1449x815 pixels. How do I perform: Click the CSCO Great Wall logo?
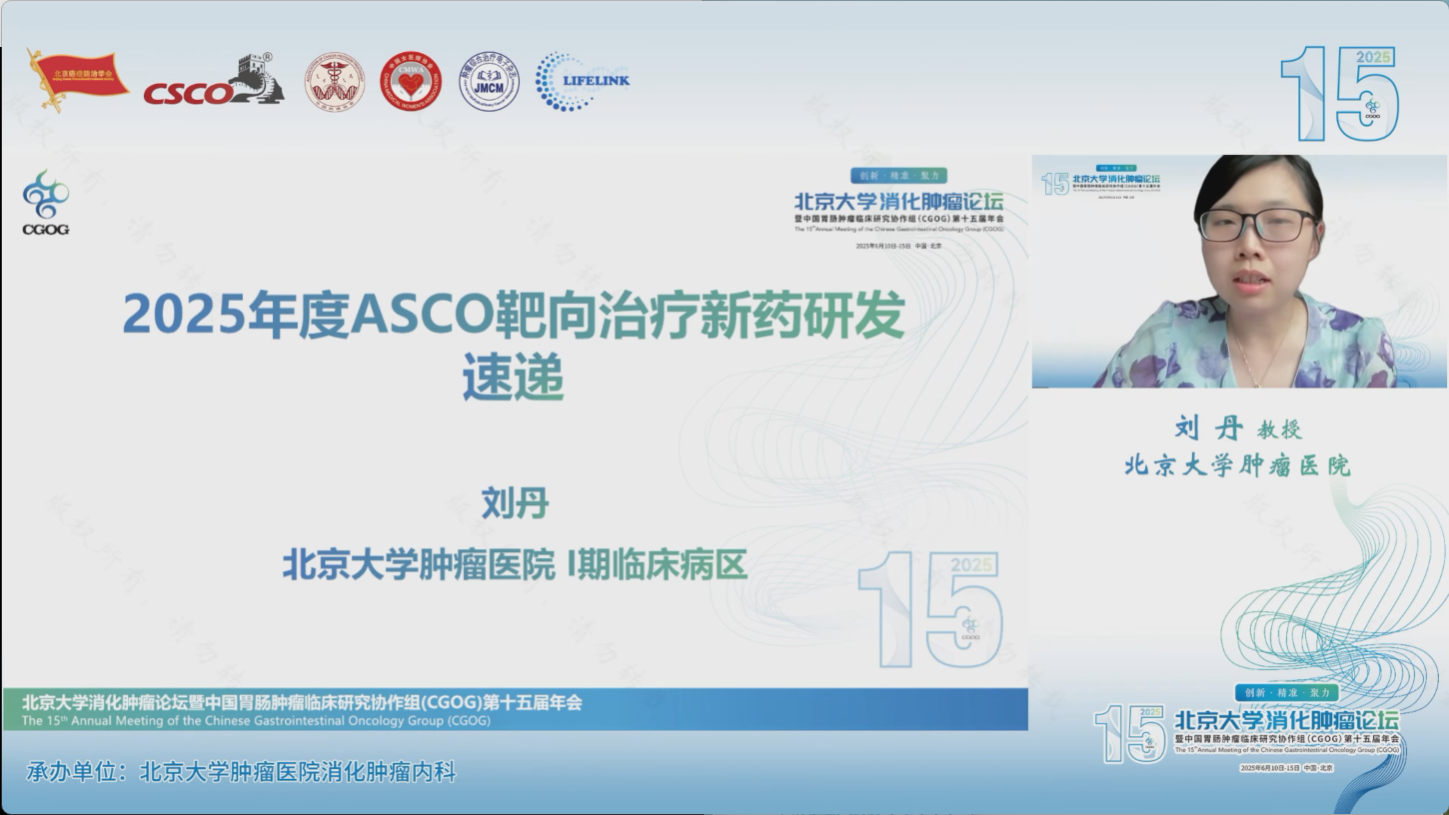pyautogui.click(x=213, y=82)
